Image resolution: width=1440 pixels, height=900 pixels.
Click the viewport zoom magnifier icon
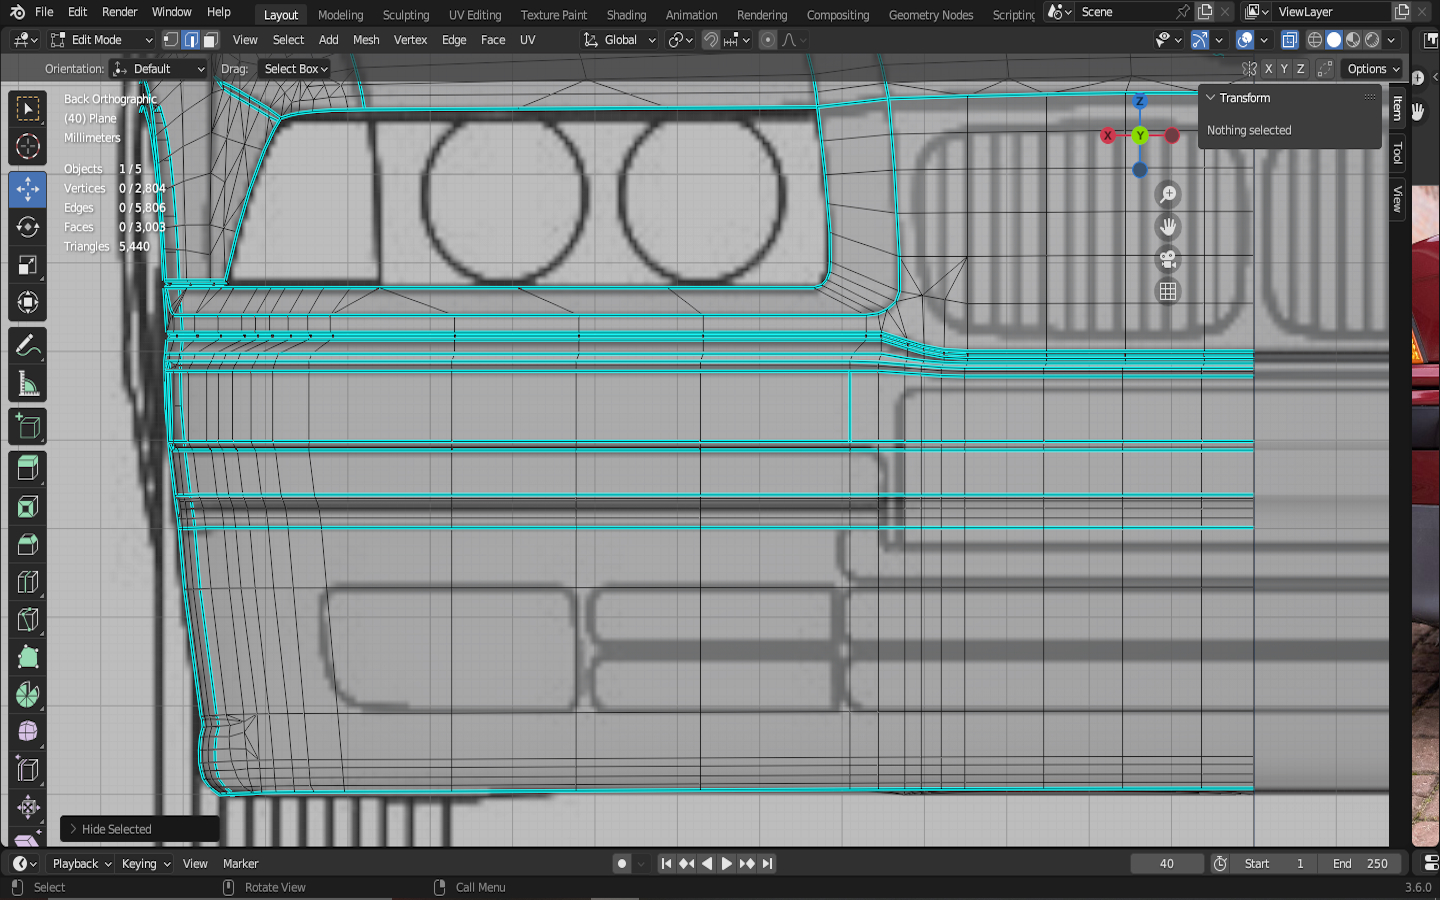tap(1167, 195)
